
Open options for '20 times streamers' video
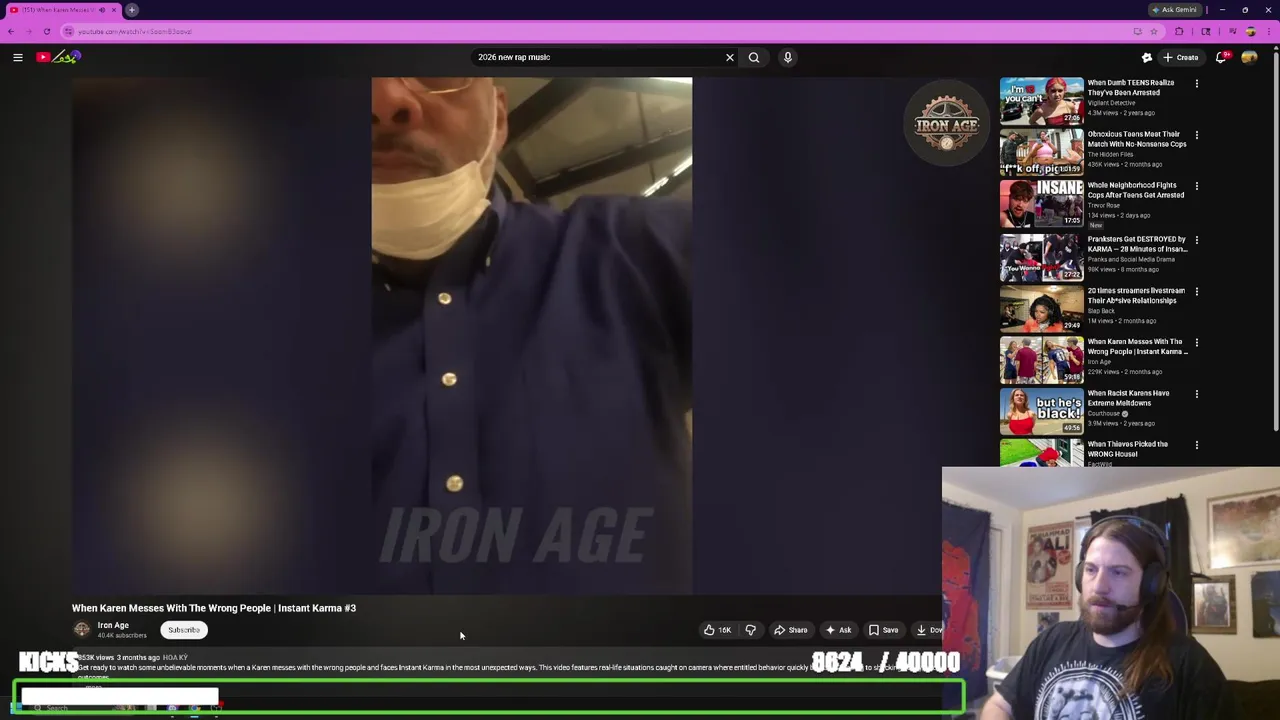(x=1196, y=291)
